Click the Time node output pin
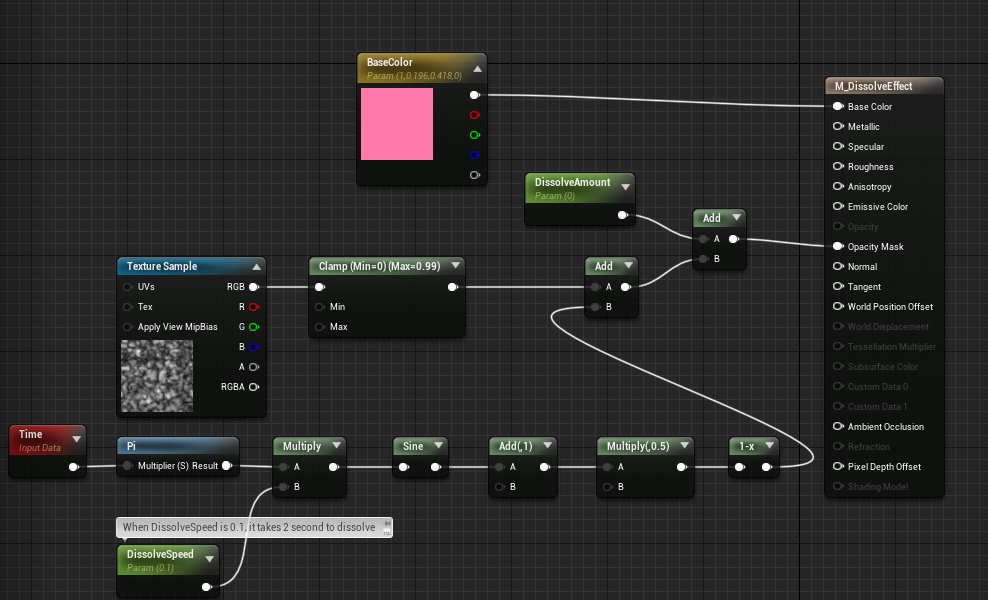 [74, 467]
